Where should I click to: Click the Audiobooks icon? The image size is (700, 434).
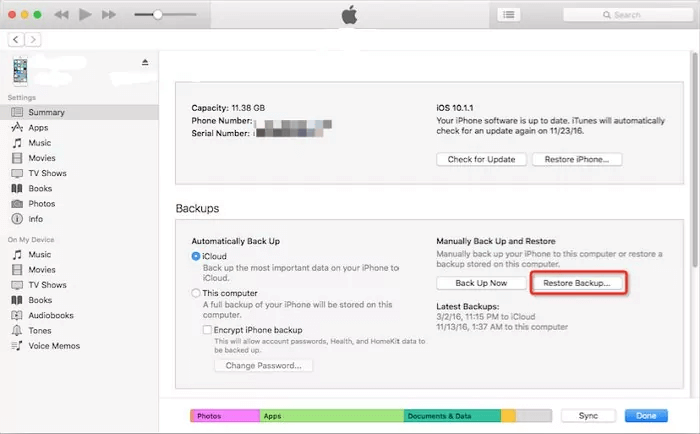tap(17, 315)
